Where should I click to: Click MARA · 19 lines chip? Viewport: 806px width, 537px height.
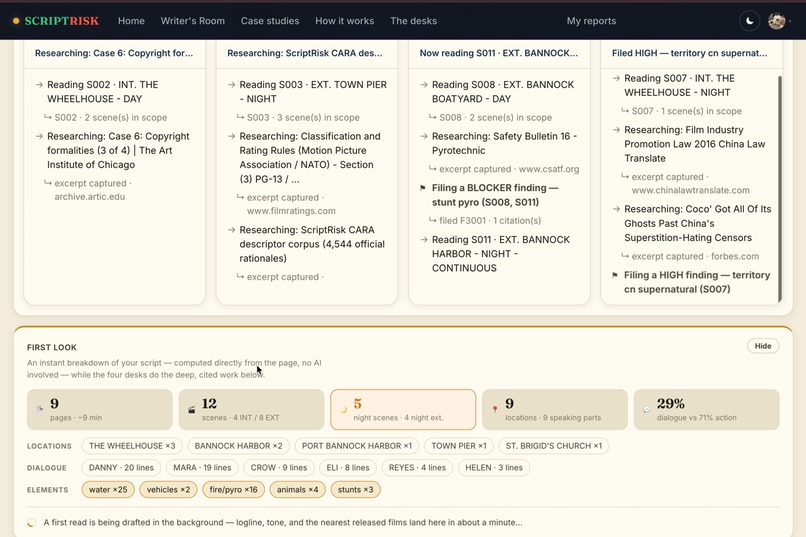click(202, 468)
